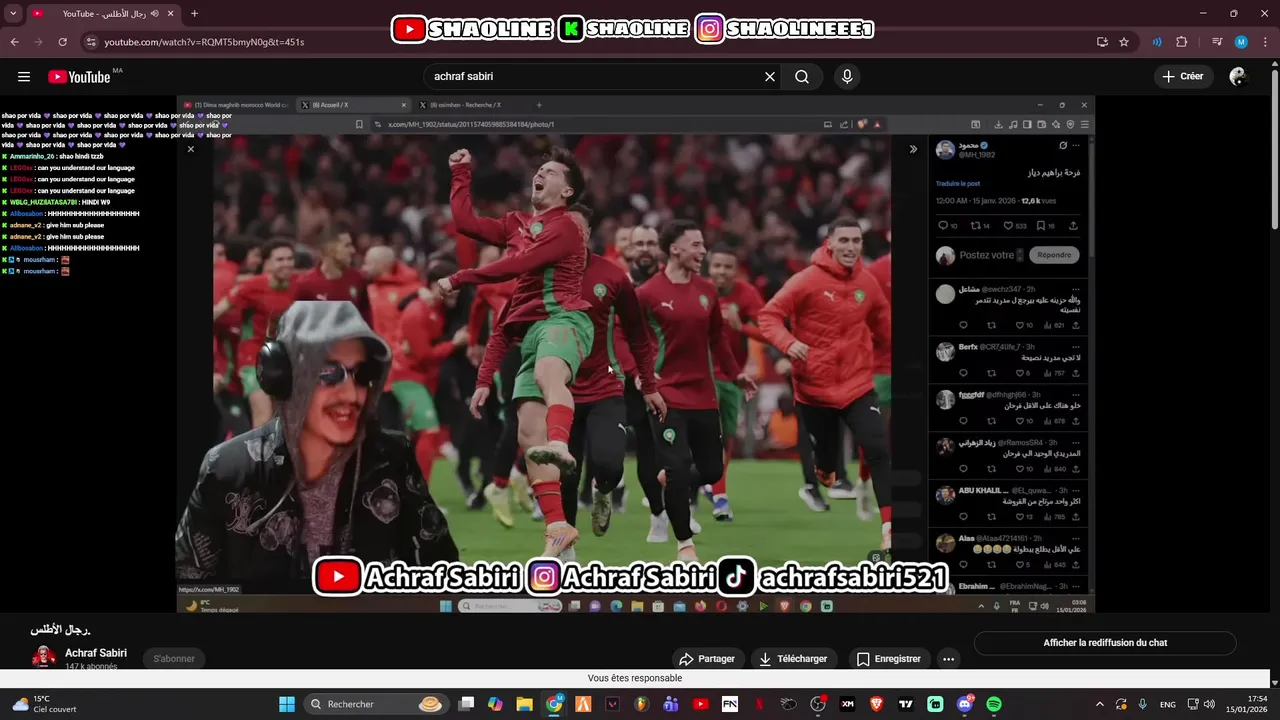Open the browser media controls icon
This screenshot has height=720, width=1280.
point(1217,42)
